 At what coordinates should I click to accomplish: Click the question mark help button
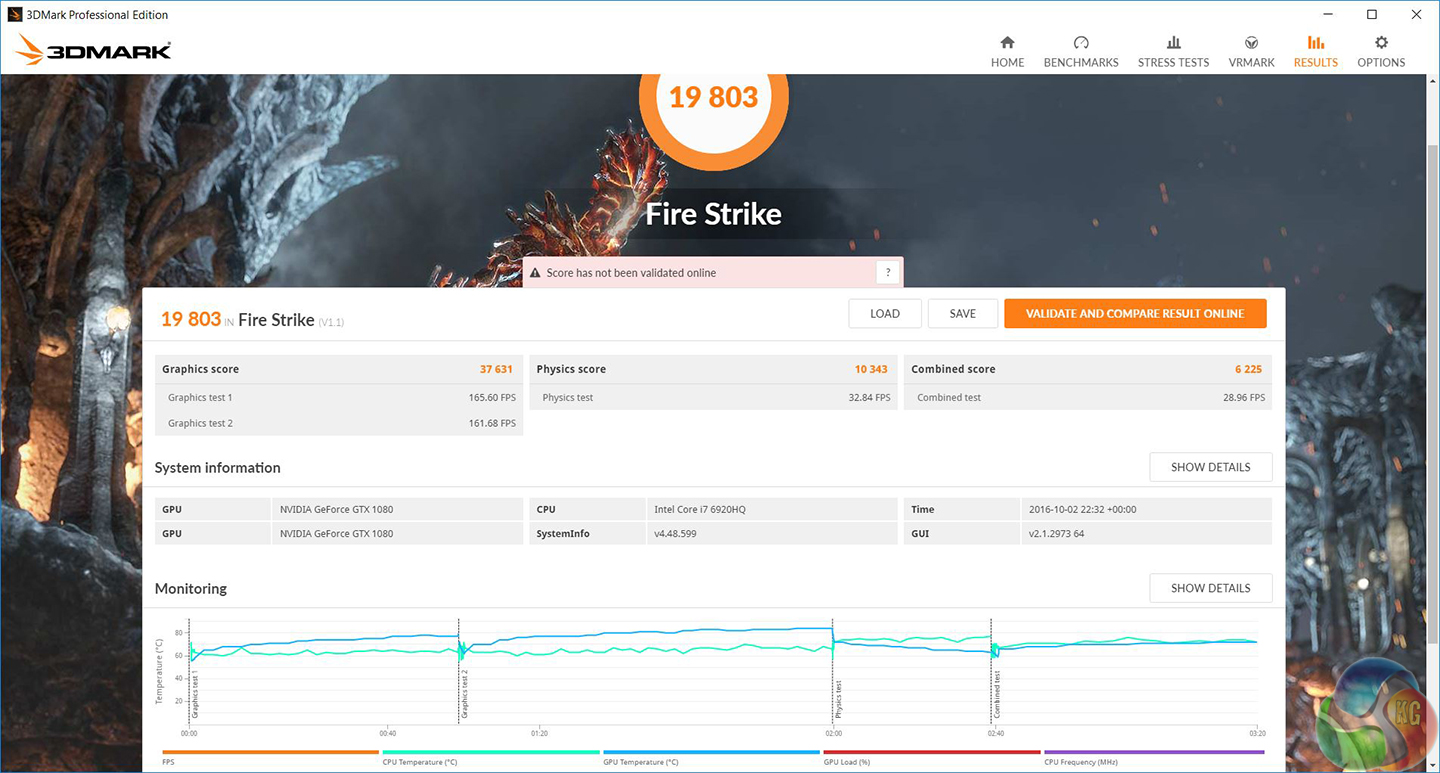(x=887, y=273)
